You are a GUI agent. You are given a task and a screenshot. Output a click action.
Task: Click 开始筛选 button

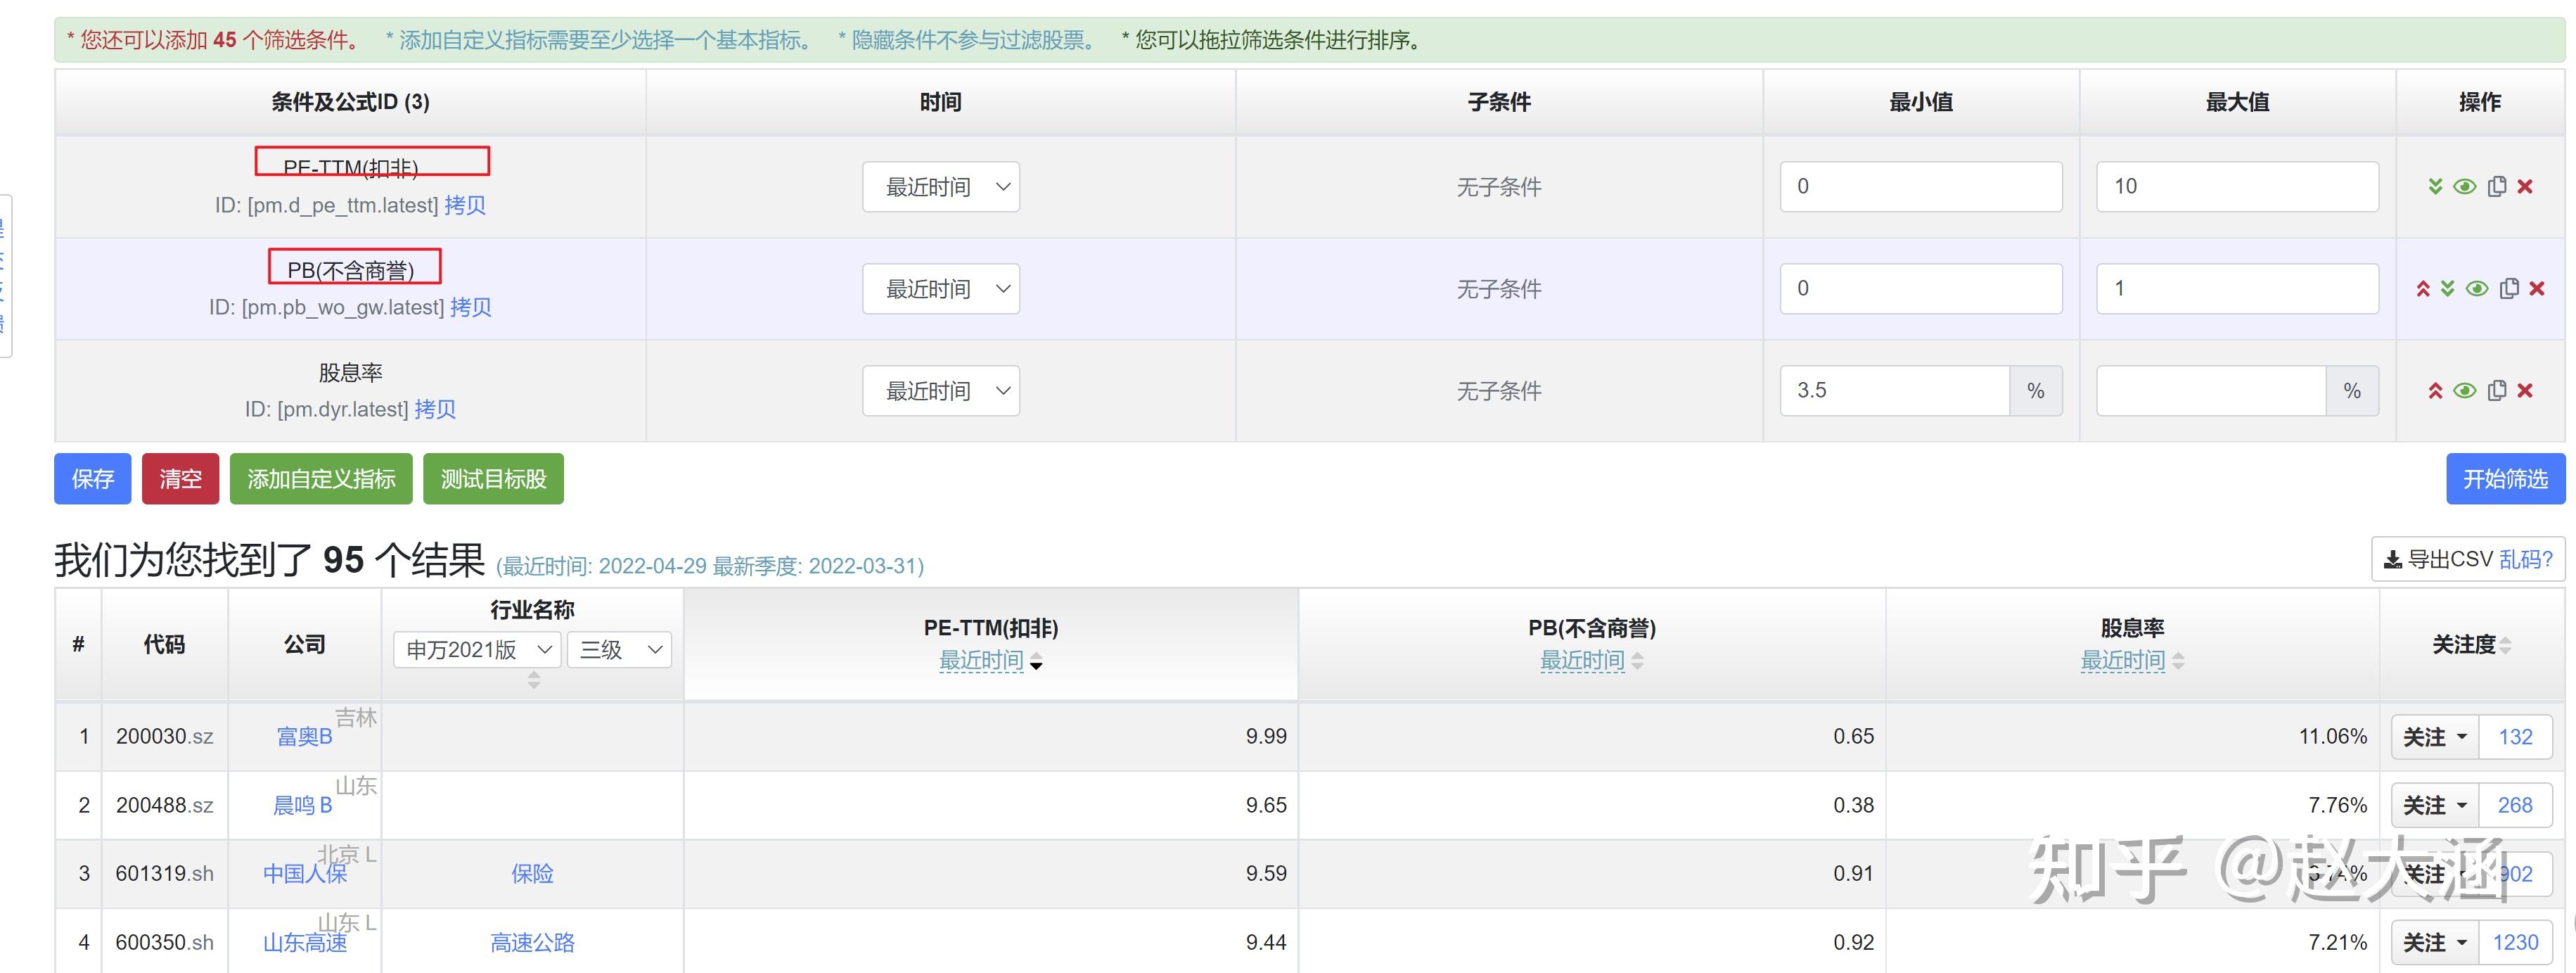(x=2506, y=479)
